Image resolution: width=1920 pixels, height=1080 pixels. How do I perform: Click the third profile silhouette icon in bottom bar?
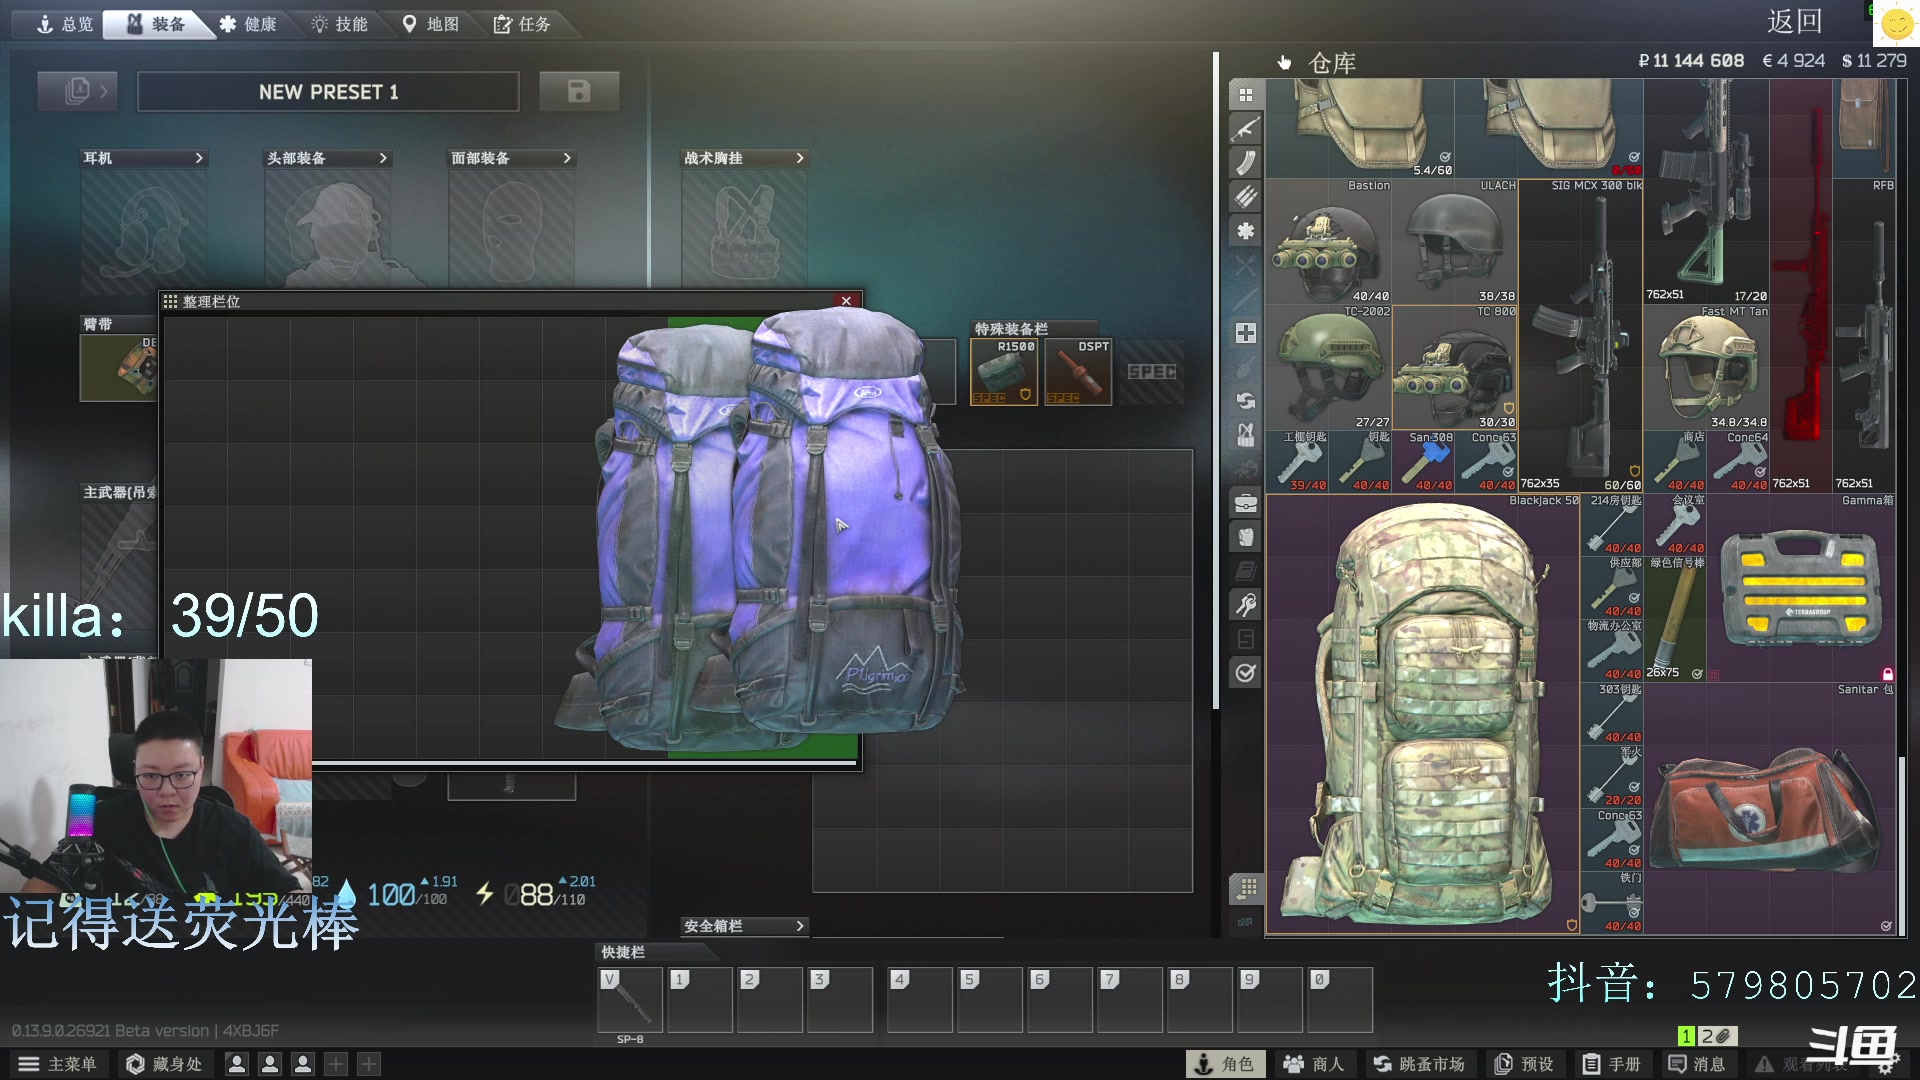click(303, 1064)
